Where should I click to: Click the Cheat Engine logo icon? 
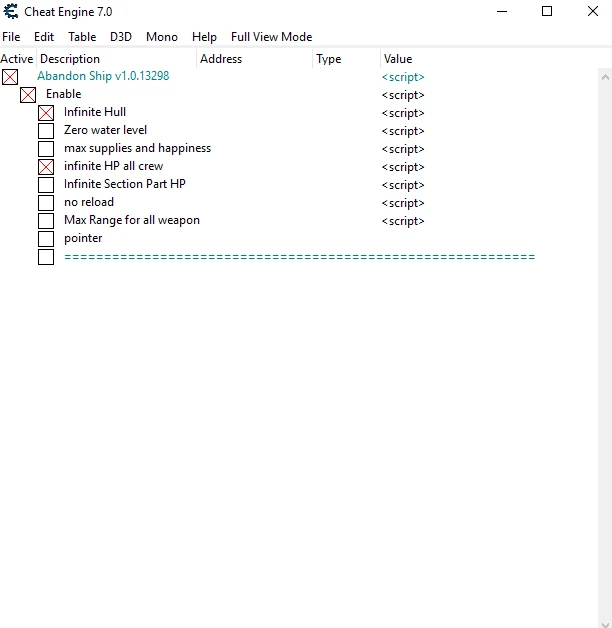coord(11,11)
